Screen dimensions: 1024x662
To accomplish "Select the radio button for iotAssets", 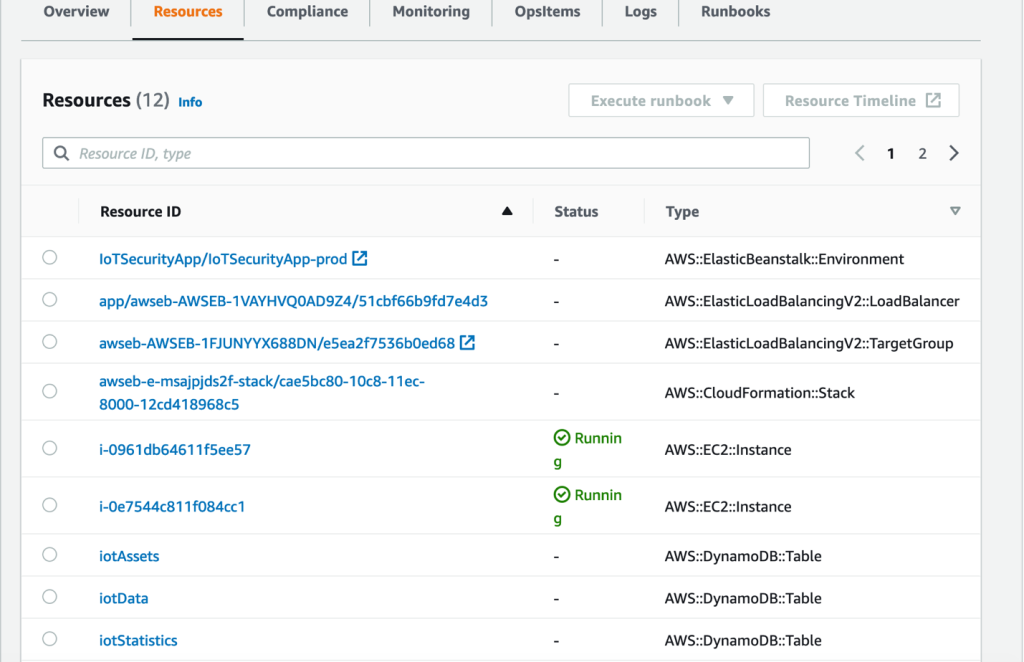I will pos(50,555).
